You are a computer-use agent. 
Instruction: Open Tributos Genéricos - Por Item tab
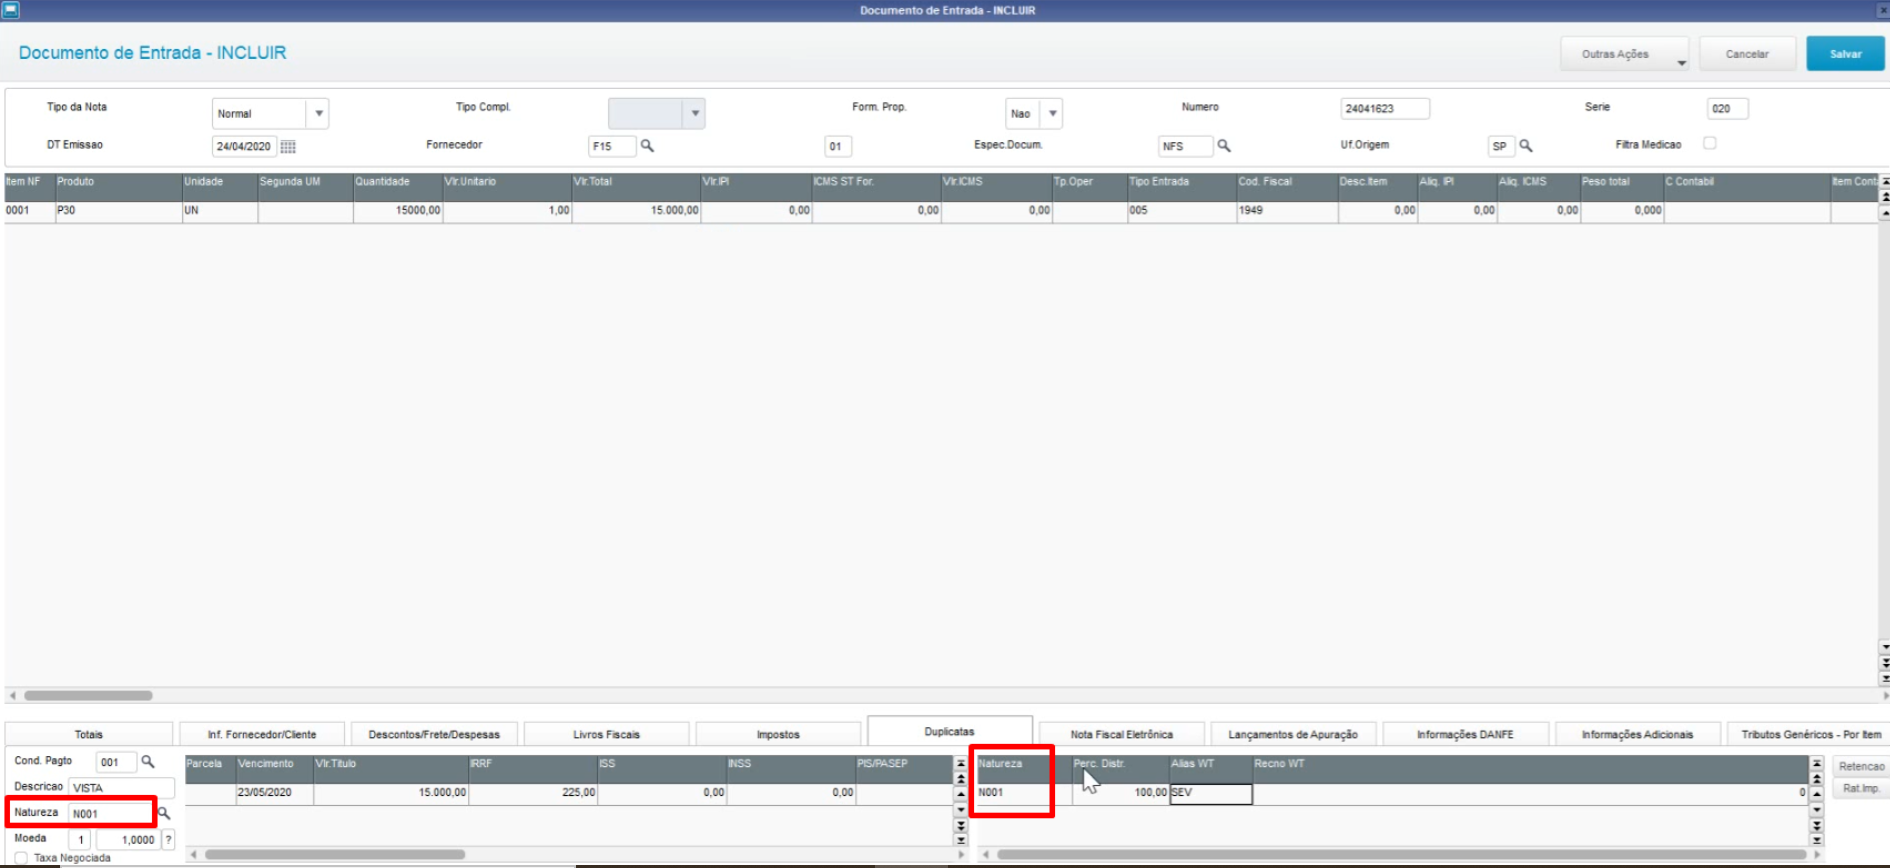(x=1808, y=734)
